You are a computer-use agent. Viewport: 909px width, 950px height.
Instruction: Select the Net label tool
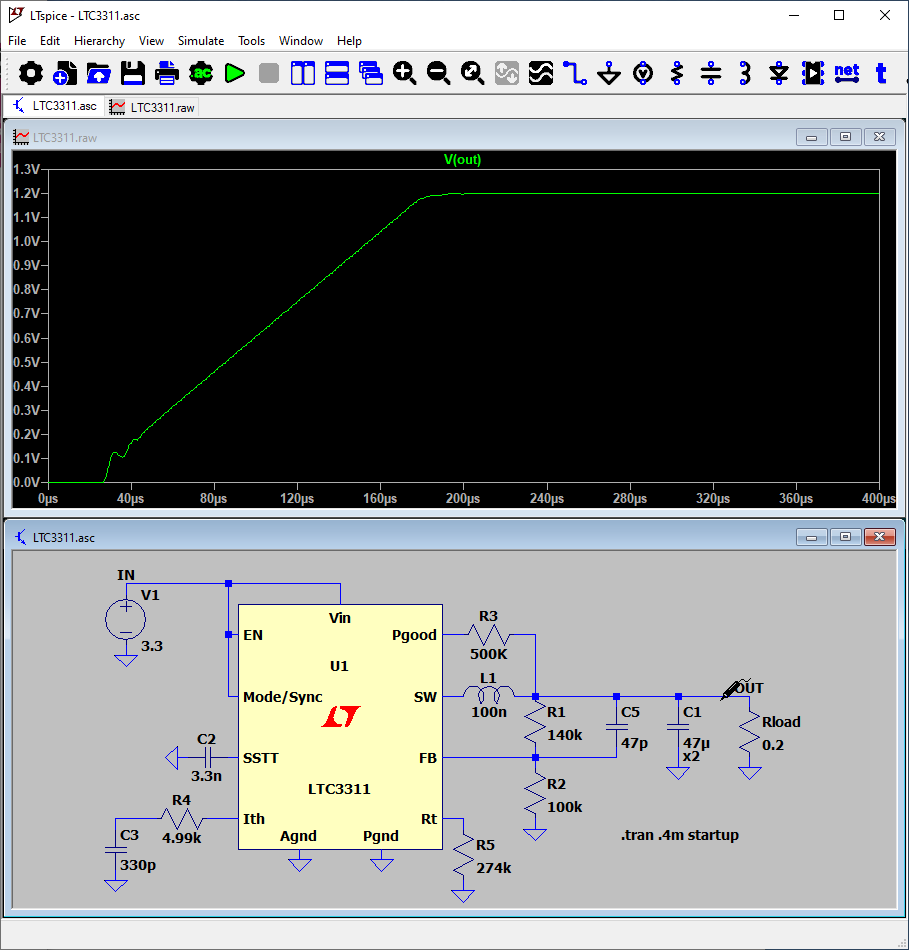(847, 73)
